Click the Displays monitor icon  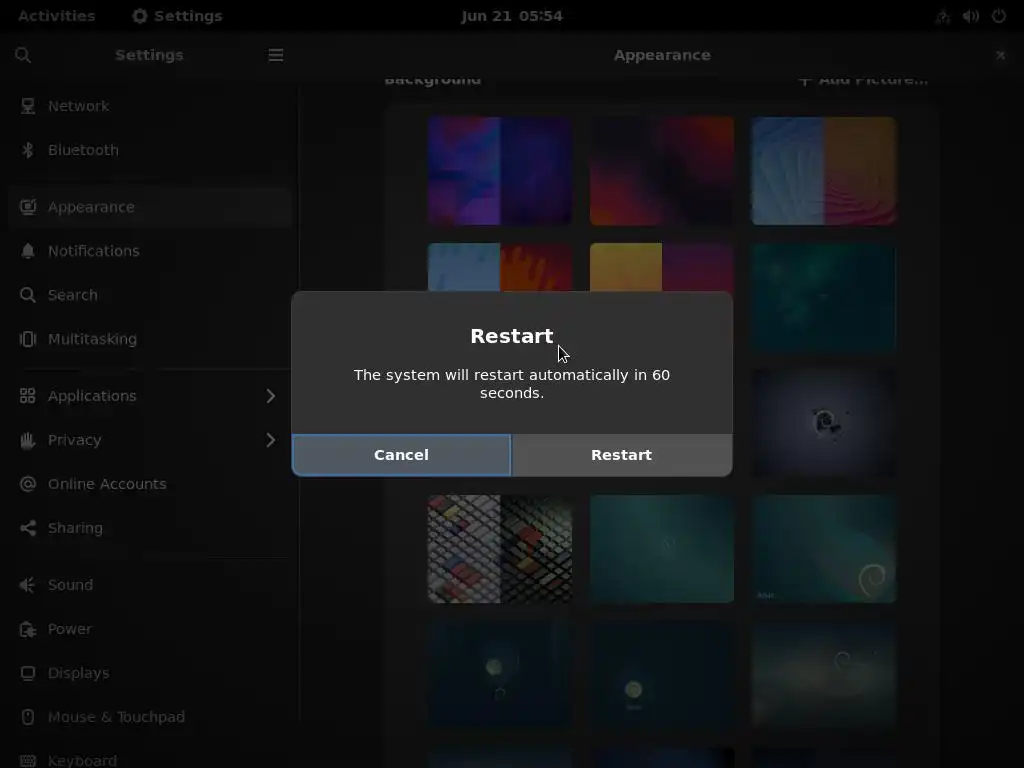(27, 673)
